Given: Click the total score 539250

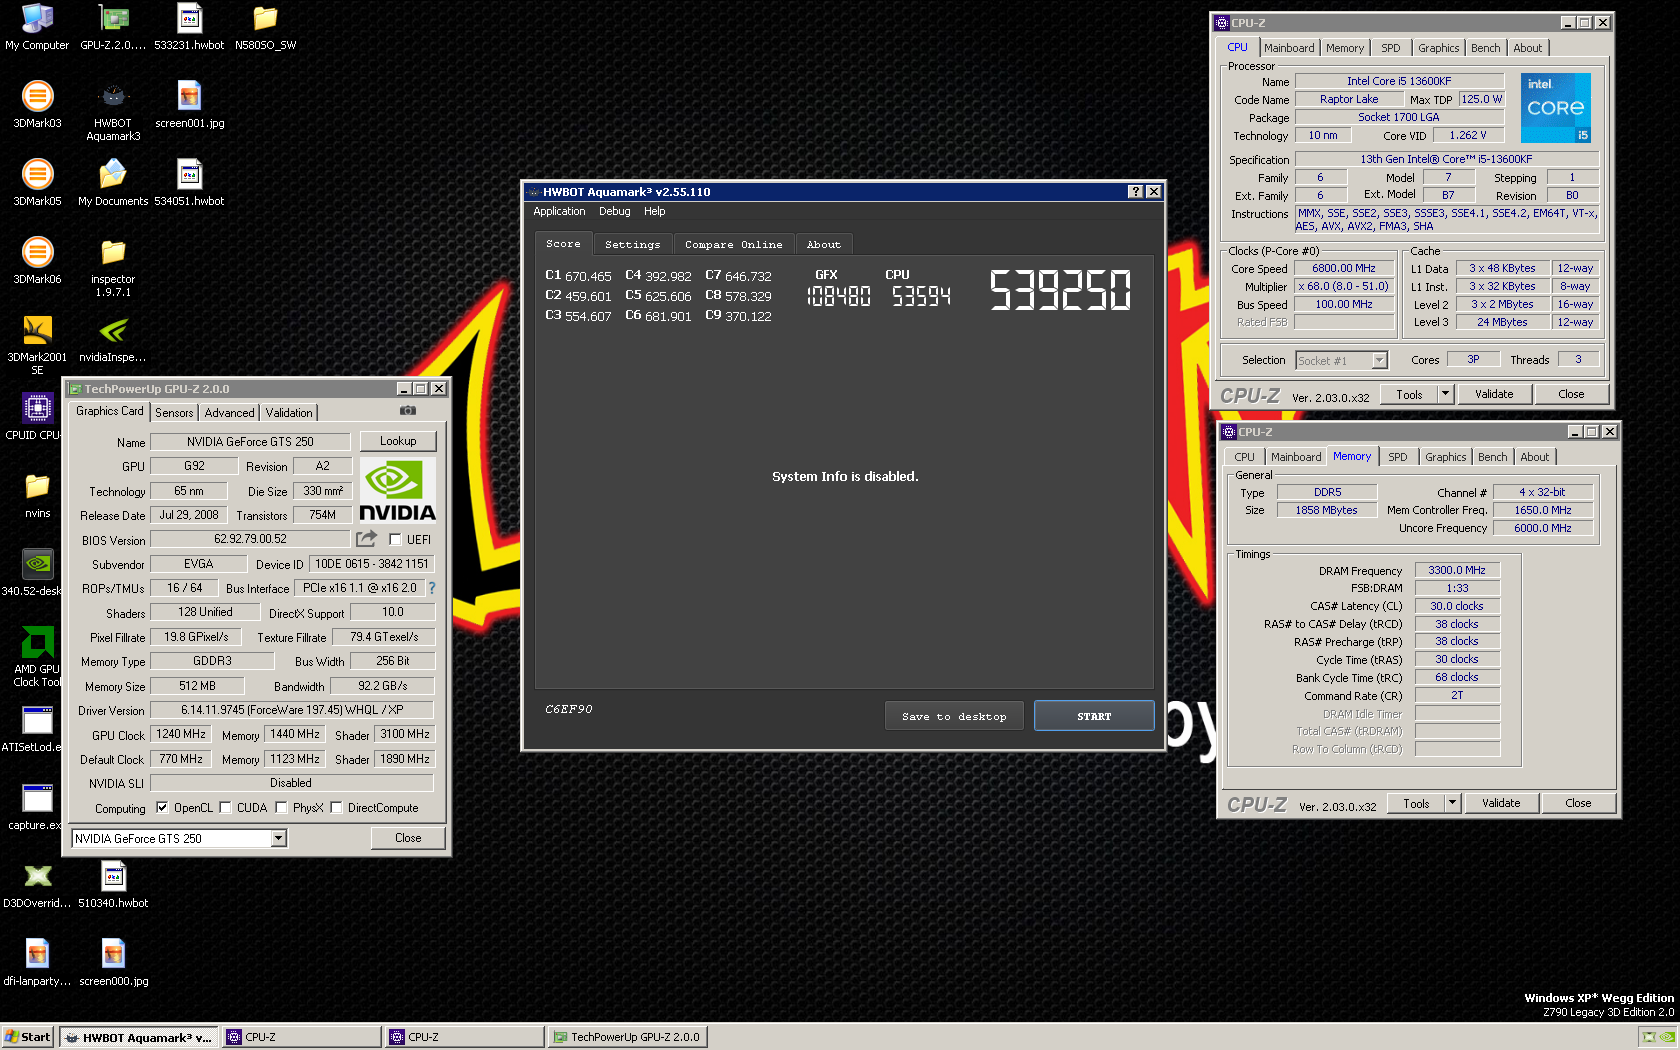Looking at the screenshot, I should pos(1060,291).
